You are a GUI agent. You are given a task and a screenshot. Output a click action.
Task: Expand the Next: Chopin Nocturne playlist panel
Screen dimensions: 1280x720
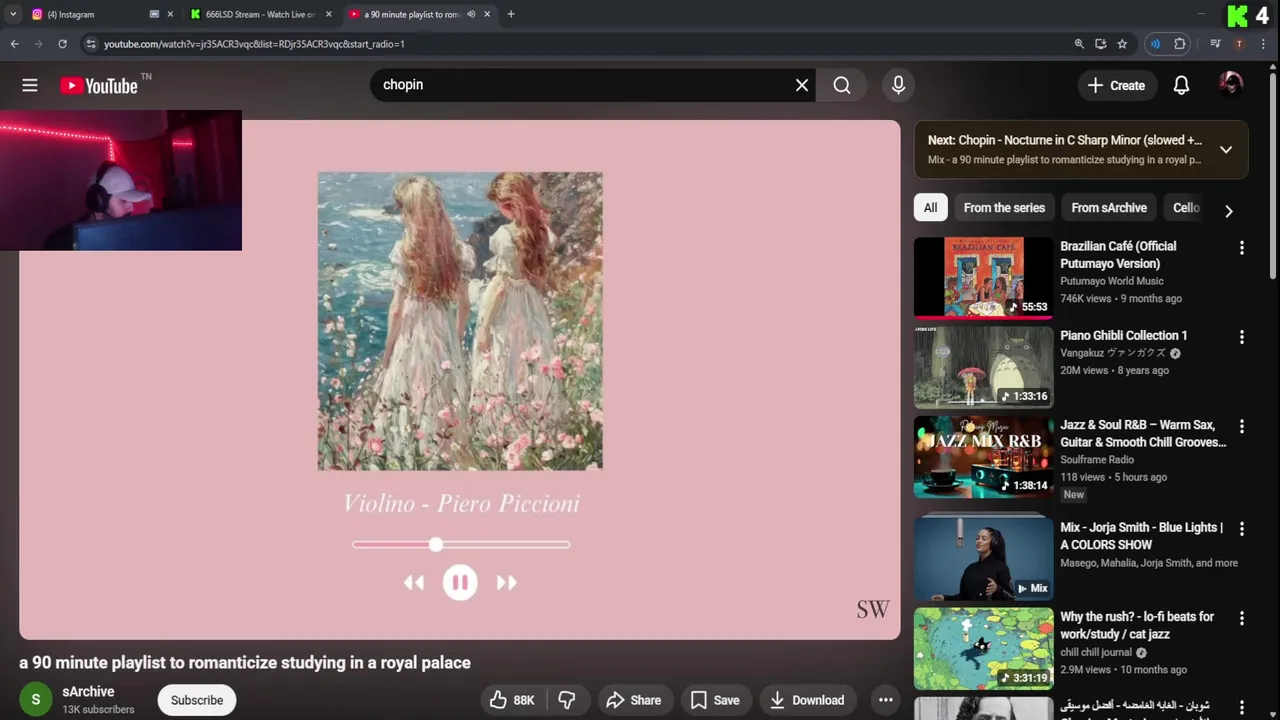1226,150
